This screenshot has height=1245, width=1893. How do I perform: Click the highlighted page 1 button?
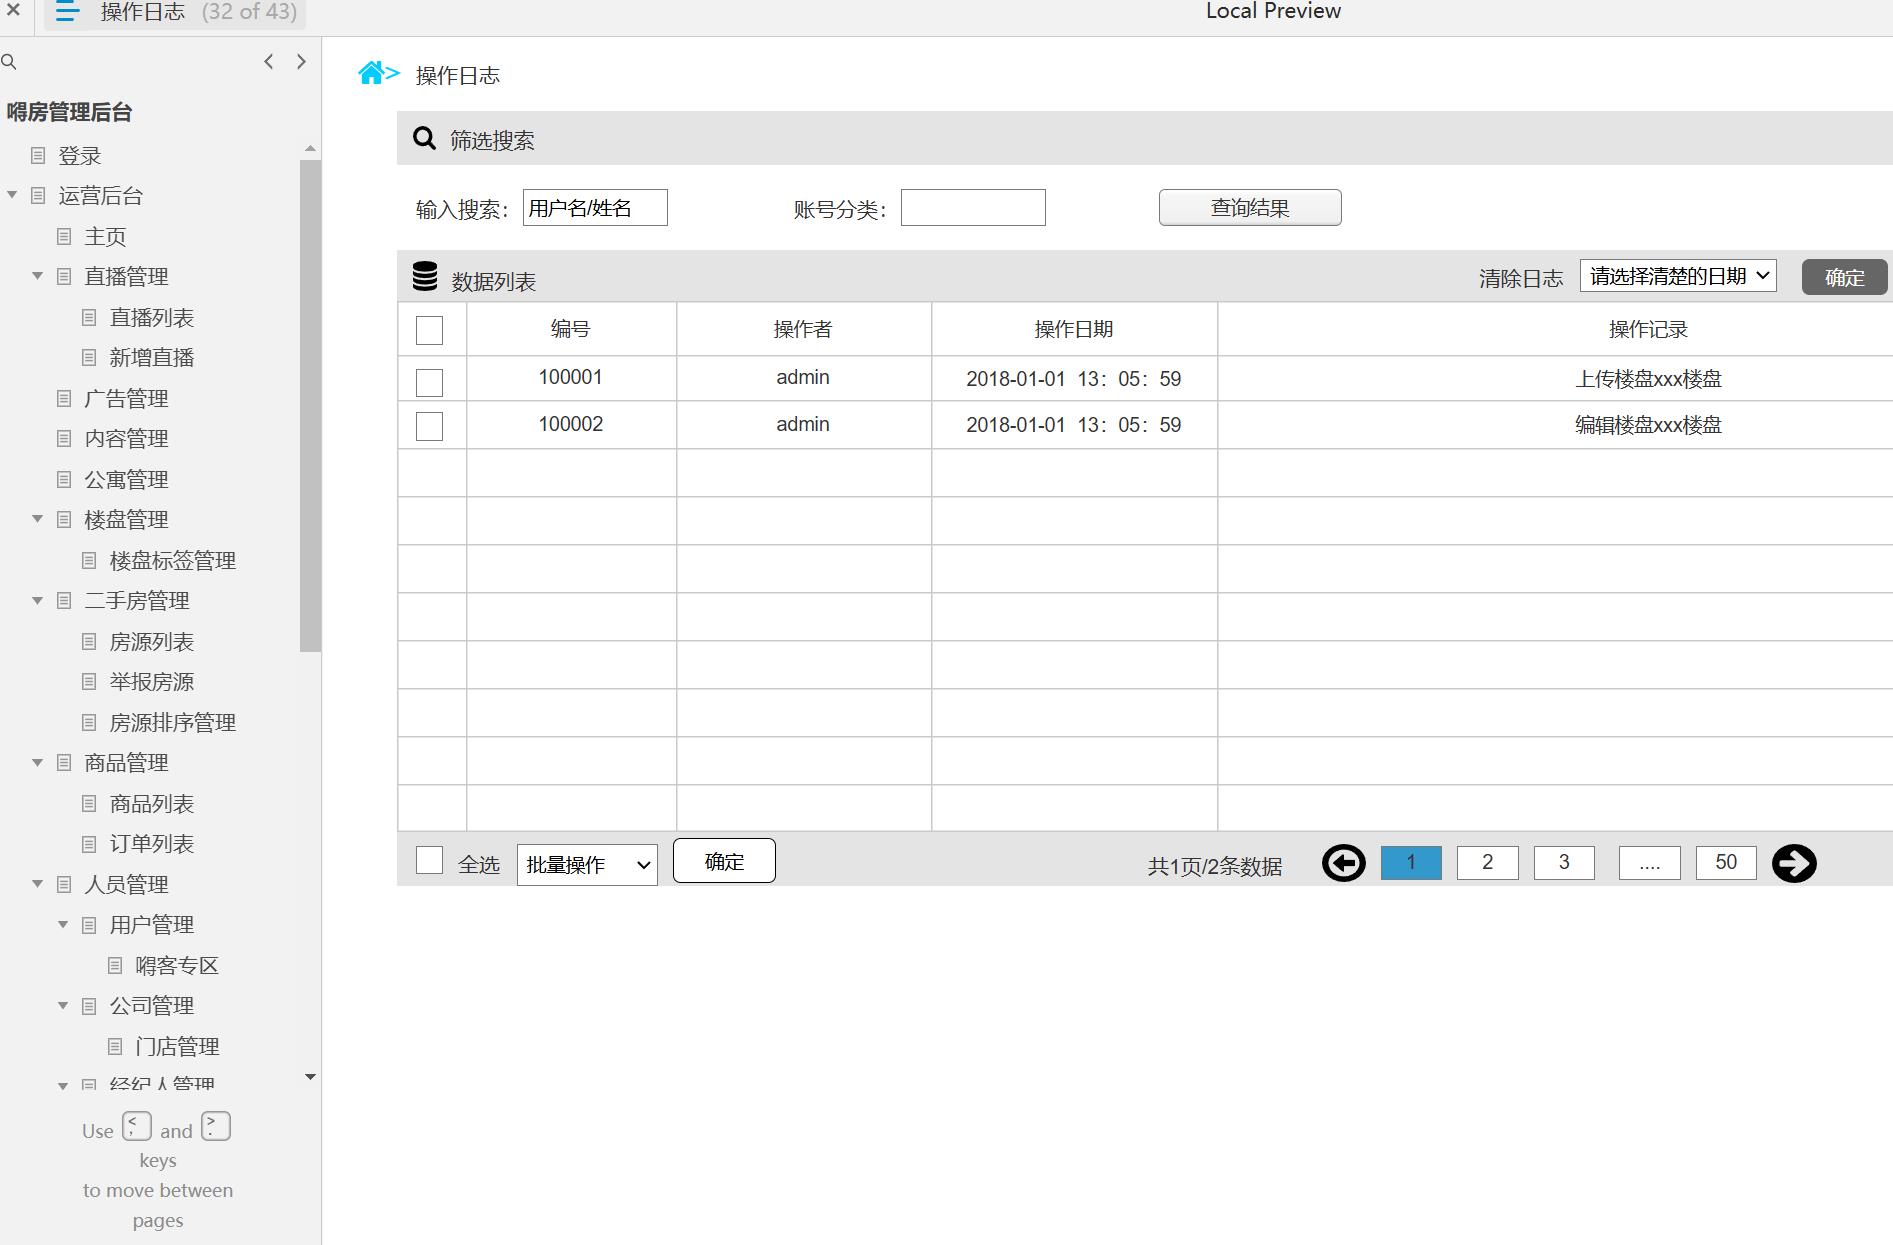1411,862
